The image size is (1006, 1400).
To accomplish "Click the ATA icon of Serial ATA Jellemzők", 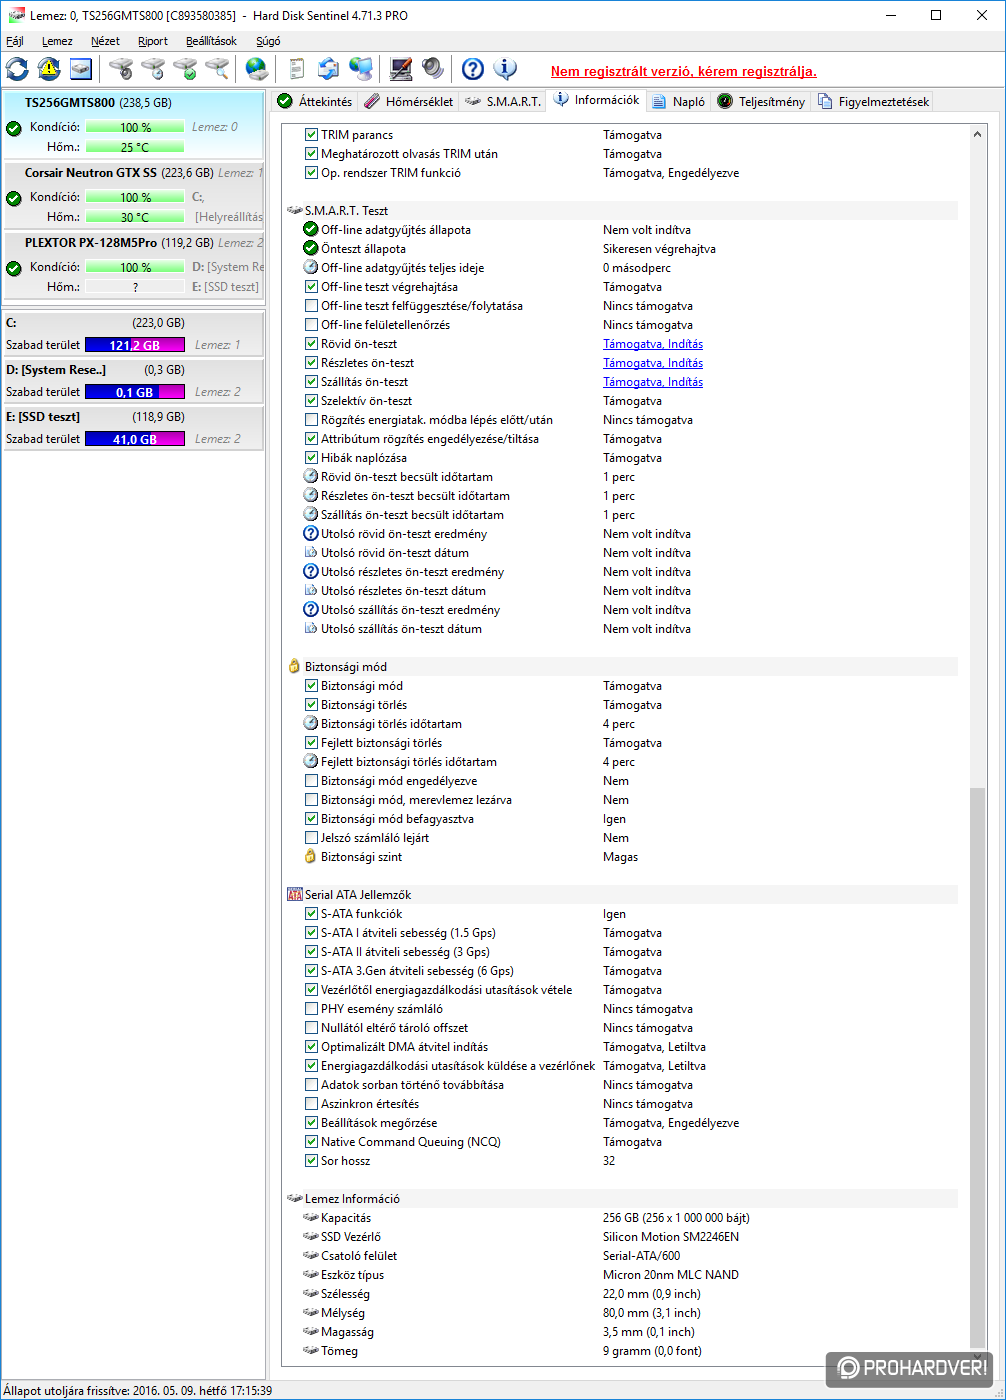I will (x=294, y=895).
